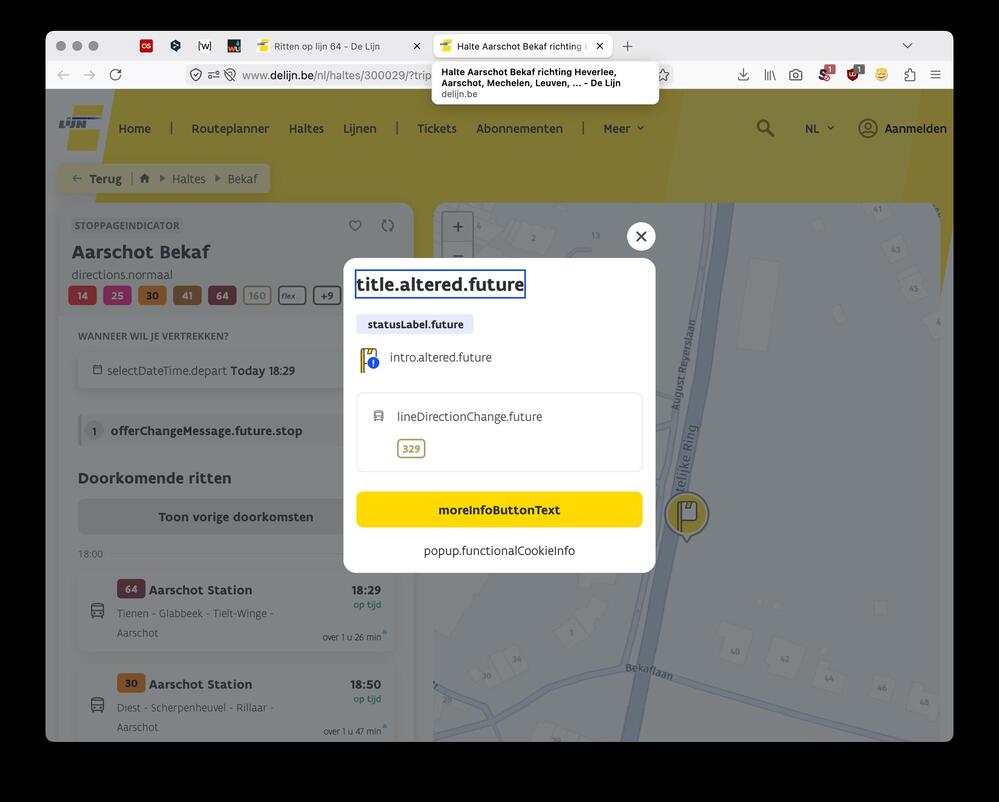Expand the +9 more lines badge

pyautogui.click(x=327, y=296)
